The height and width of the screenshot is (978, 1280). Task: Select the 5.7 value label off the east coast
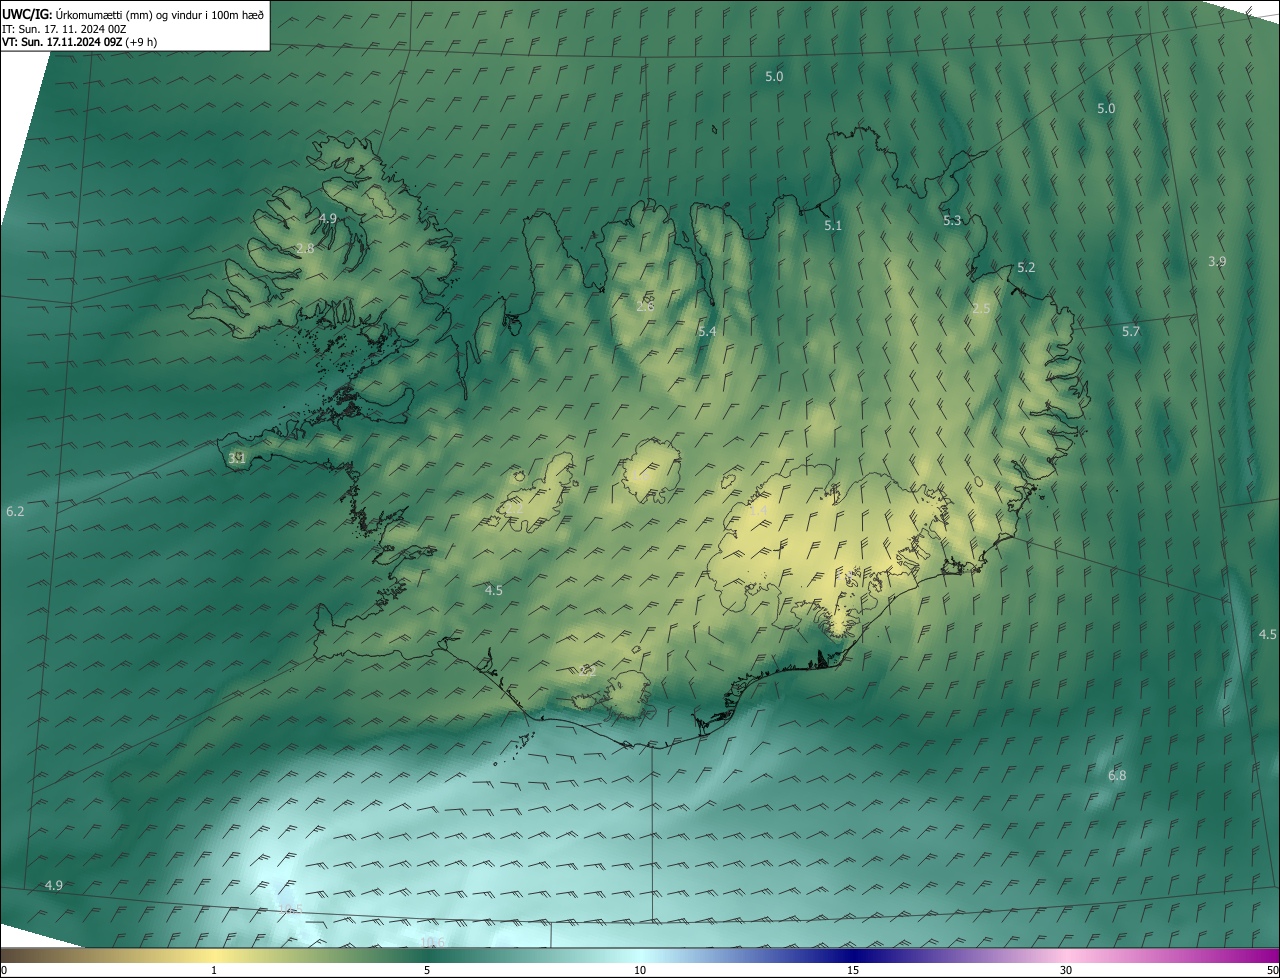pos(1130,331)
